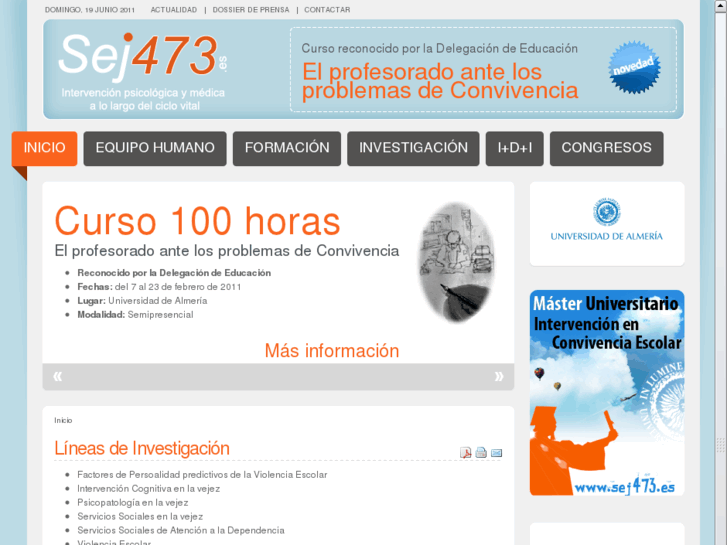Click the blue novedad badge
The width and height of the screenshot is (727, 545).
[634, 68]
